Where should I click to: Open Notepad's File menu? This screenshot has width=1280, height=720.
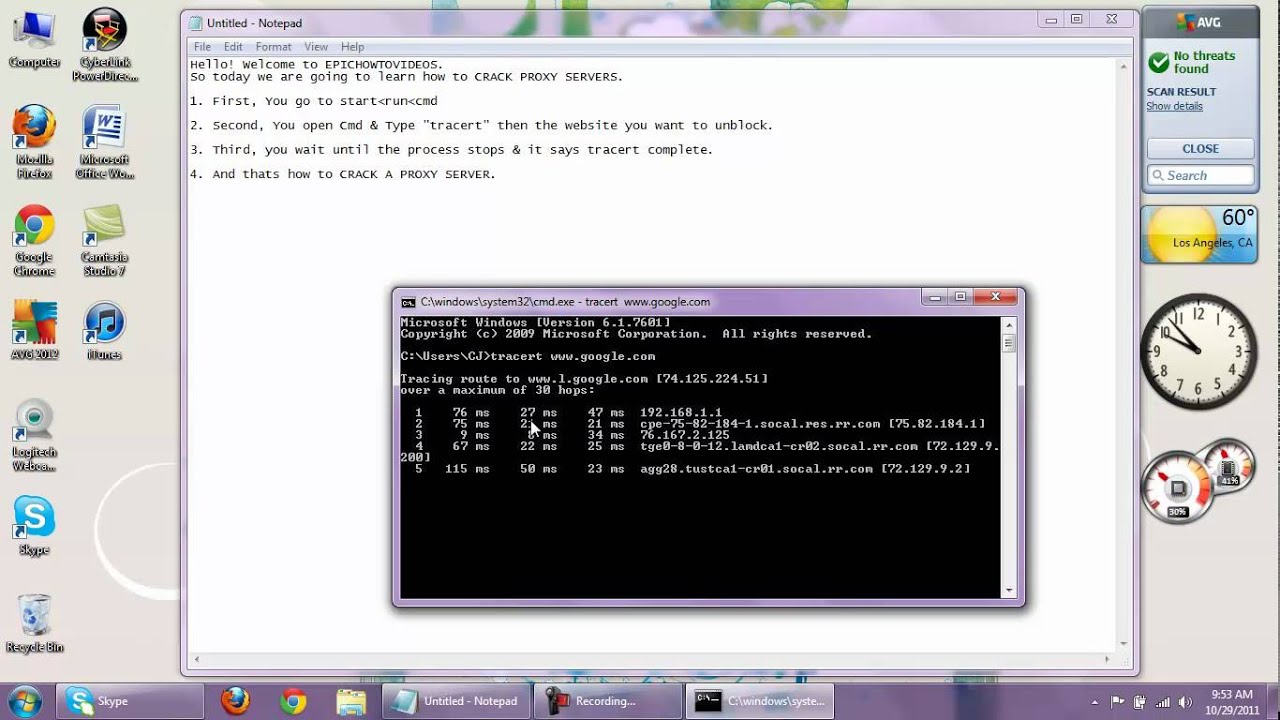tap(202, 47)
